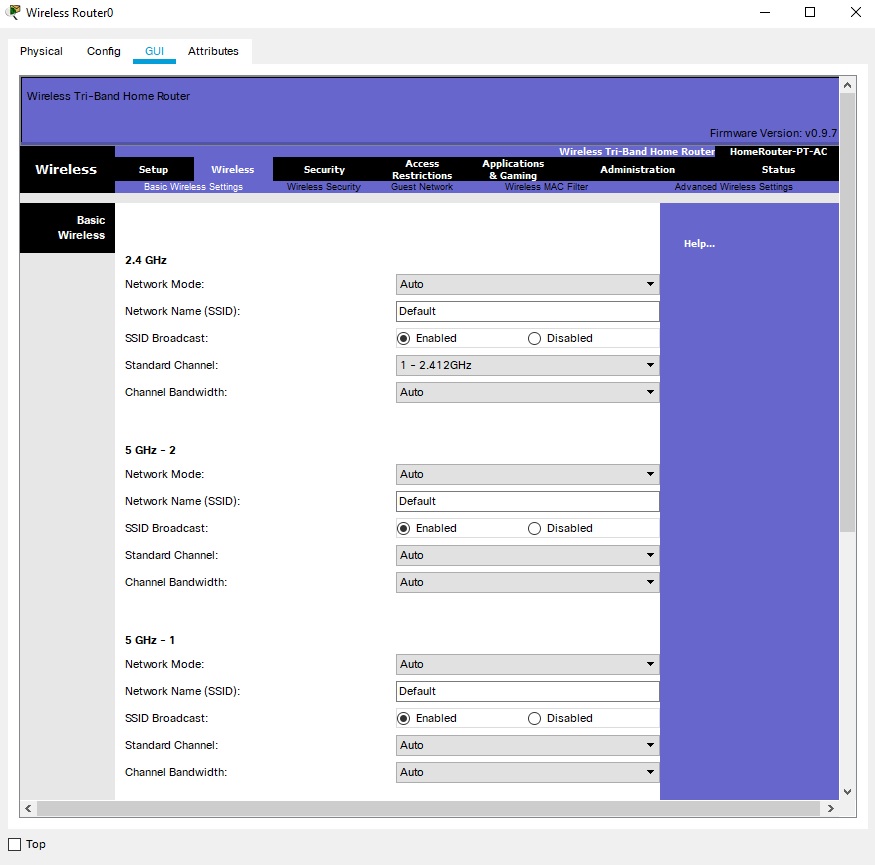Go to Advanced Wireless Settings
Image resolution: width=875 pixels, height=865 pixels.
(733, 187)
